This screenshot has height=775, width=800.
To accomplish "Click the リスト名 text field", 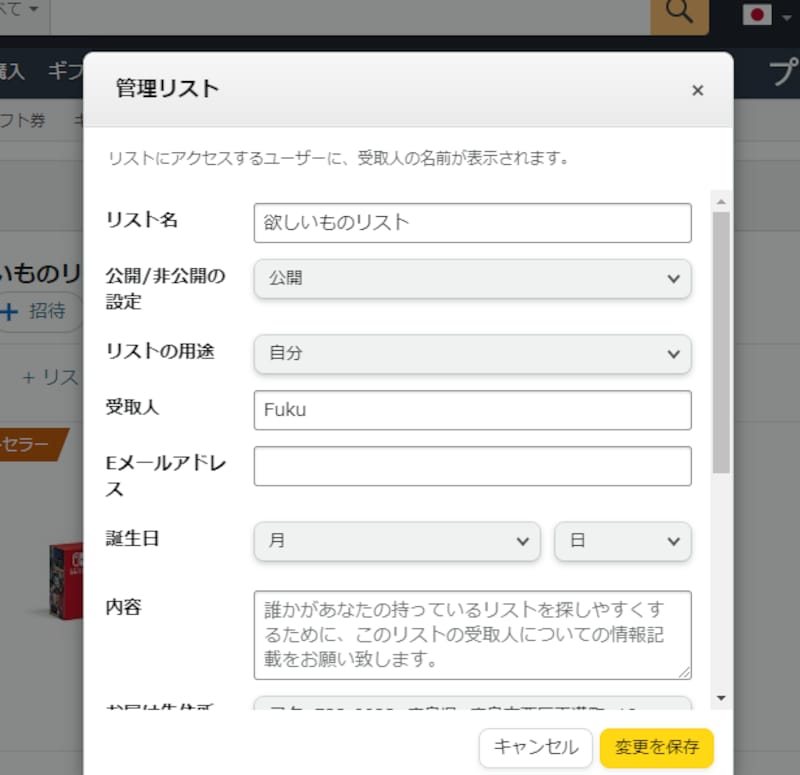I will (x=472, y=223).
